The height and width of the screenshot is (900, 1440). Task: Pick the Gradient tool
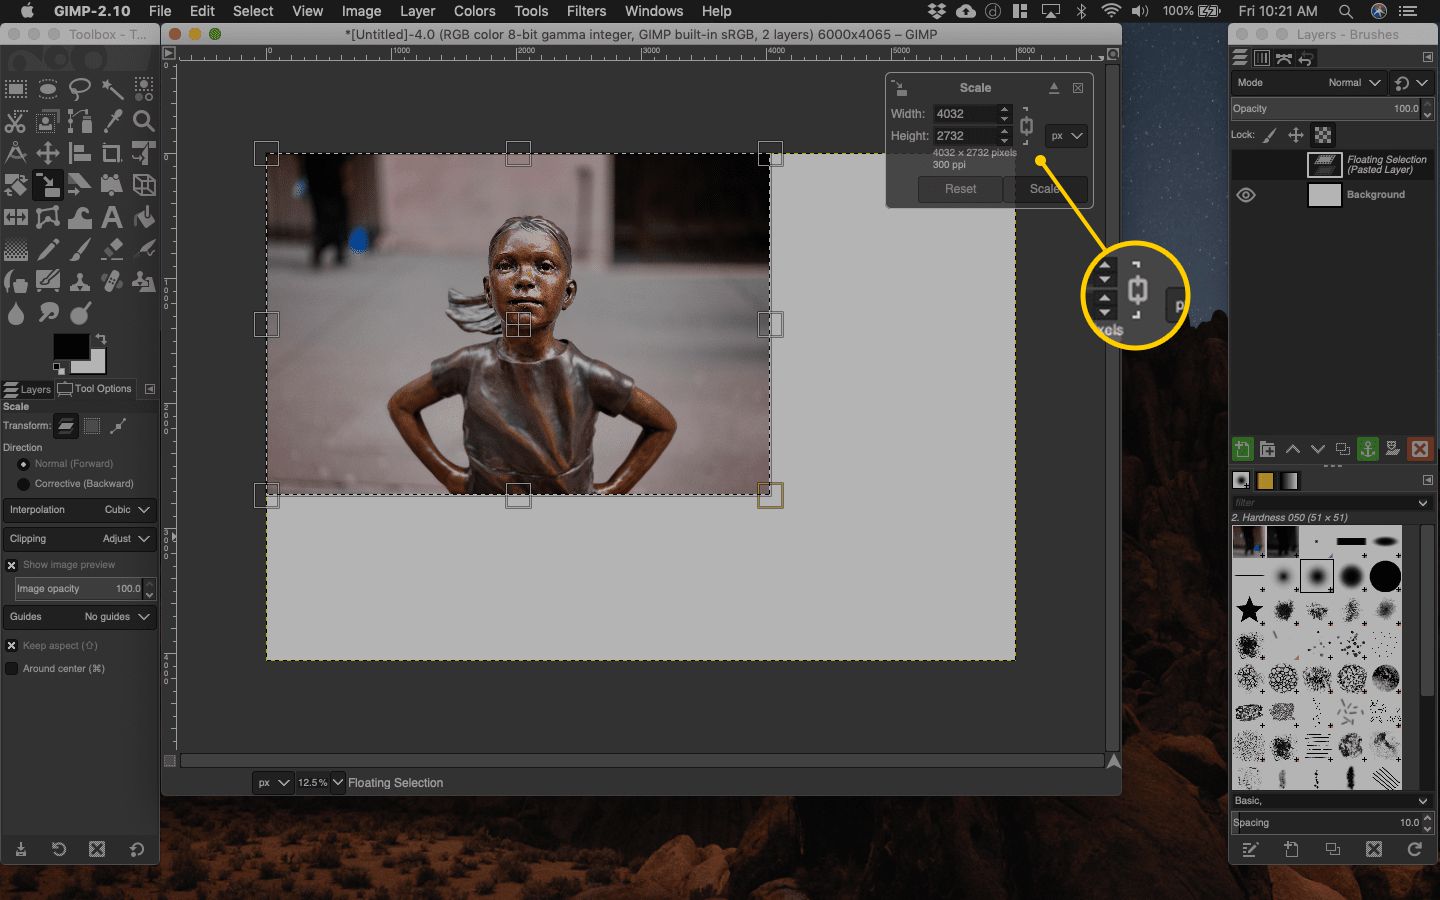(16, 249)
